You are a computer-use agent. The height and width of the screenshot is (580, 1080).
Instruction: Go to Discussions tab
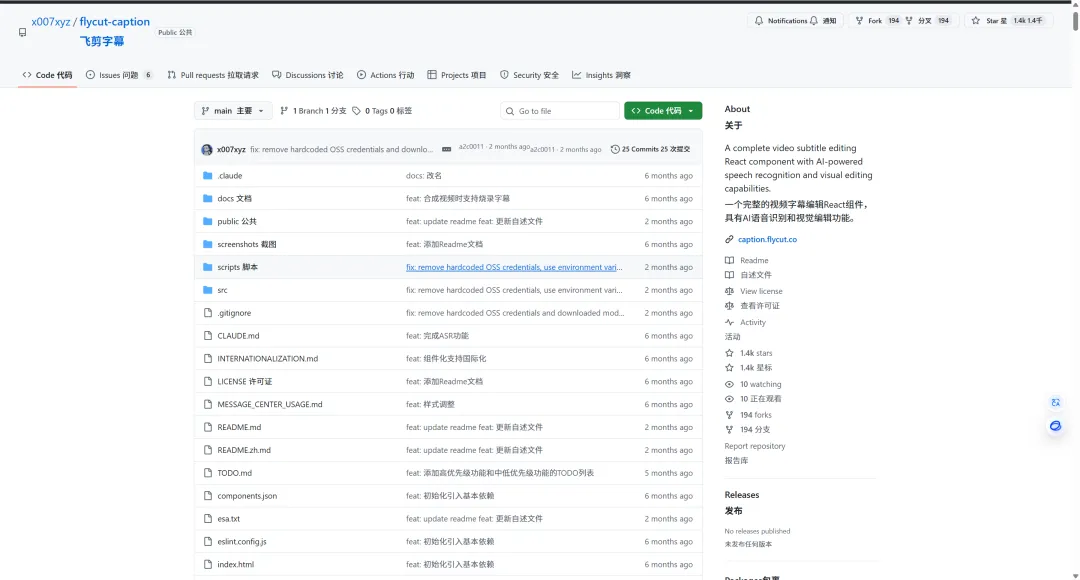(307, 75)
